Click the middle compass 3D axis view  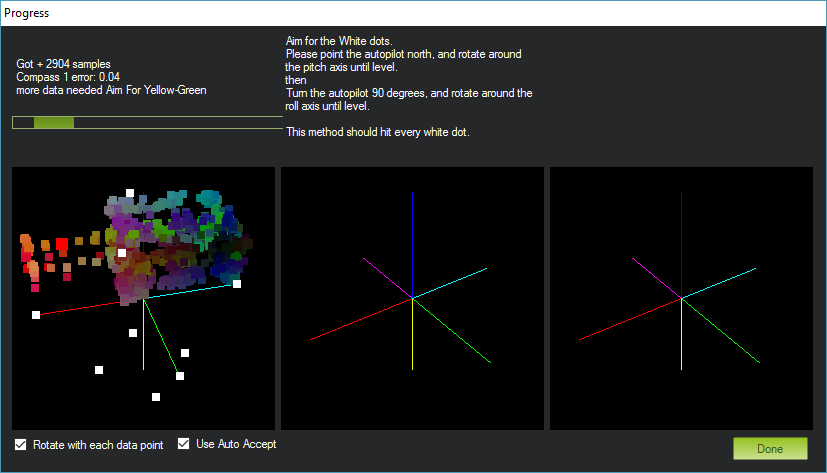click(412, 298)
